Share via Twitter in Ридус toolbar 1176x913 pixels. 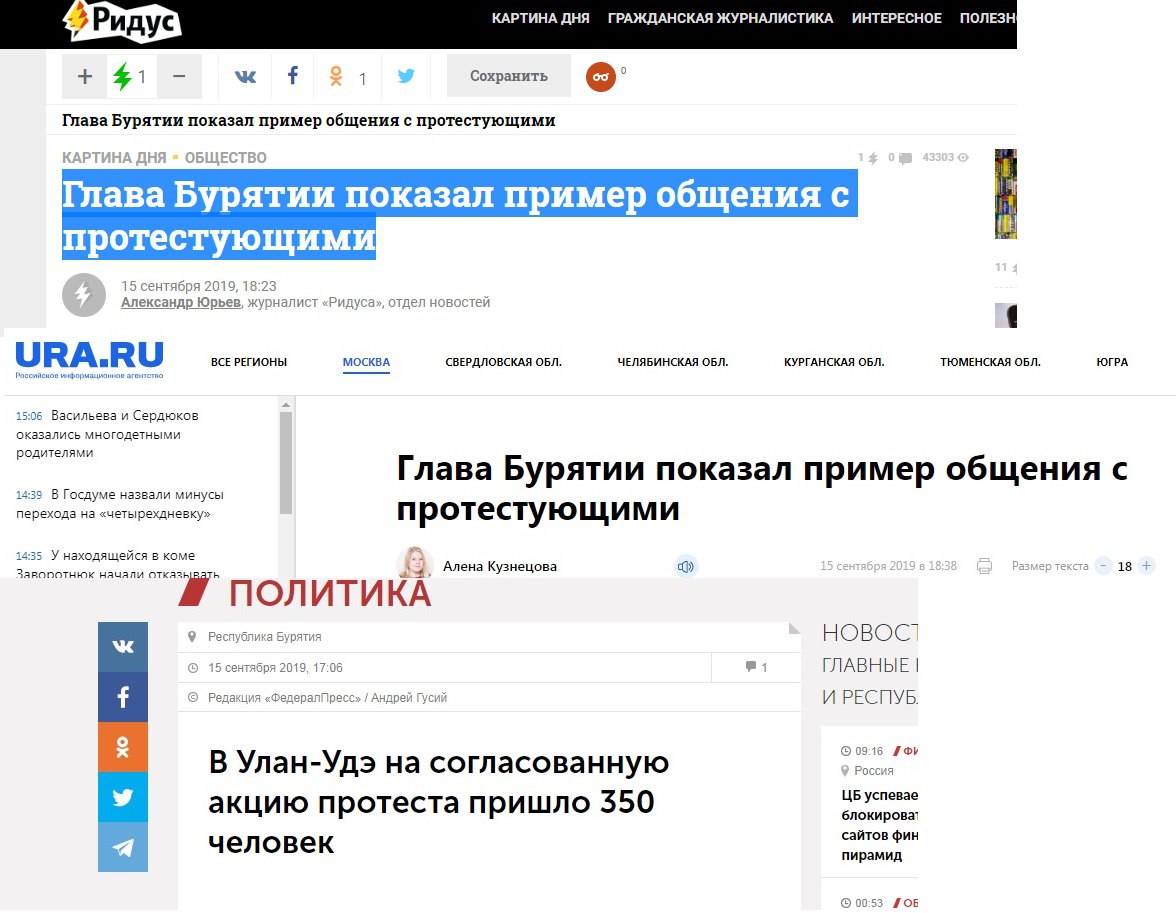tap(406, 76)
